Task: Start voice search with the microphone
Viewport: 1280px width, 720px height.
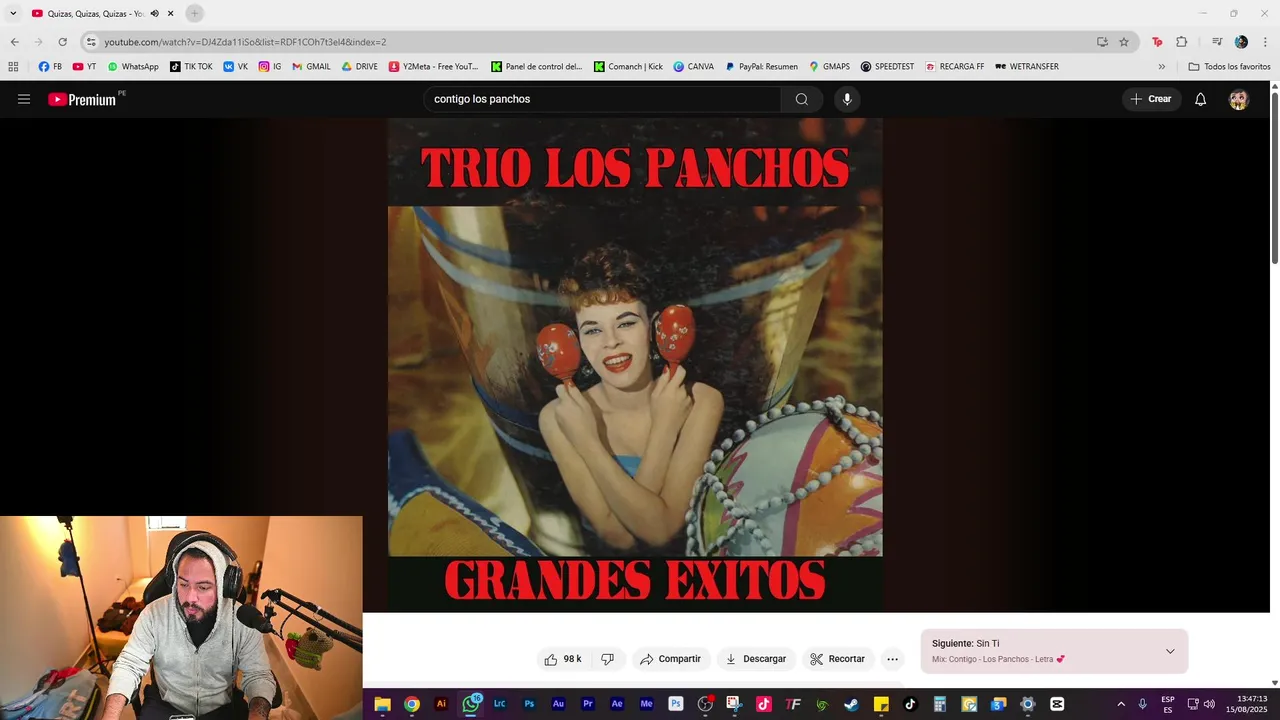Action: pos(847,99)
